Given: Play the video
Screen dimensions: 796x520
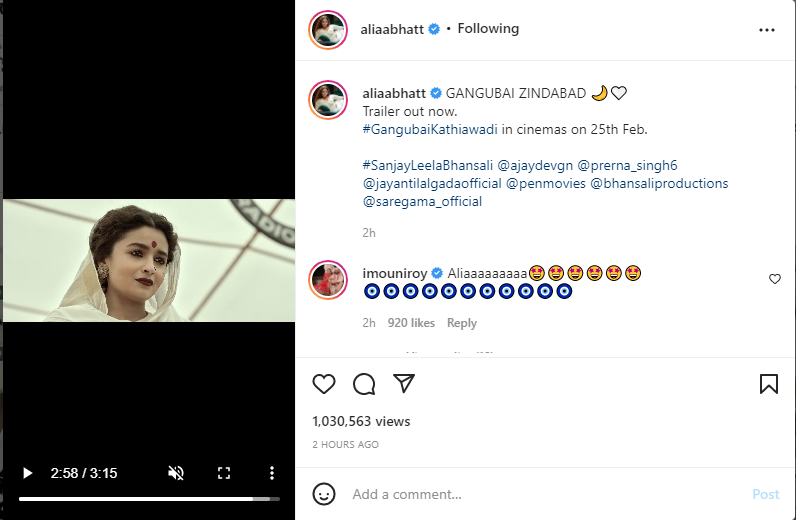Looking at the screenshot, I should click(x=28, y=473).
